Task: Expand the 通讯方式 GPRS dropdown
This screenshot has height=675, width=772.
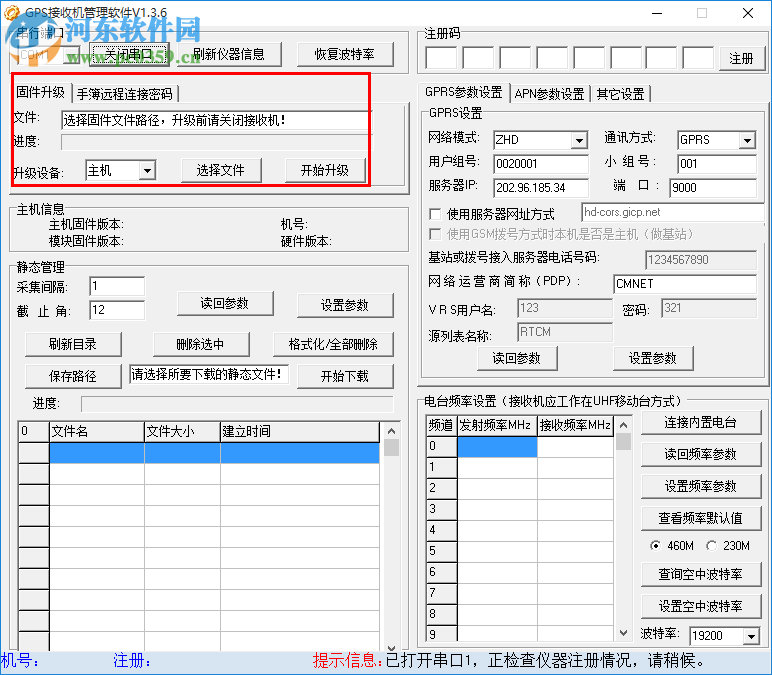Action: click(747, 140)
